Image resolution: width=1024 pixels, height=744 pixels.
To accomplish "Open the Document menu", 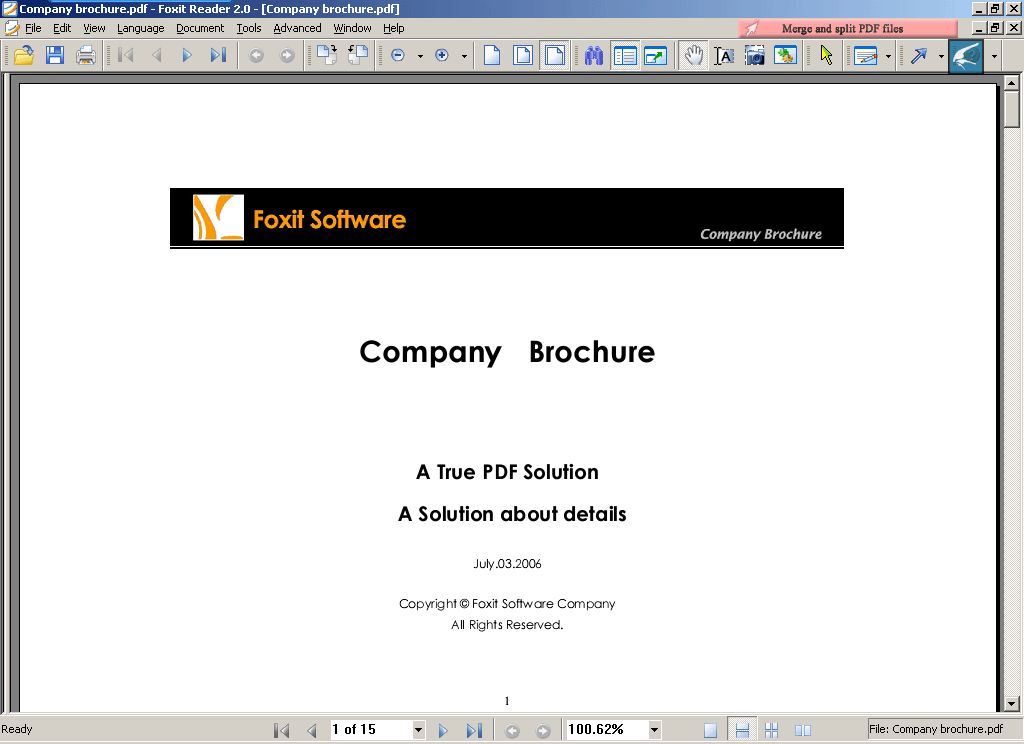I will 200,28.
